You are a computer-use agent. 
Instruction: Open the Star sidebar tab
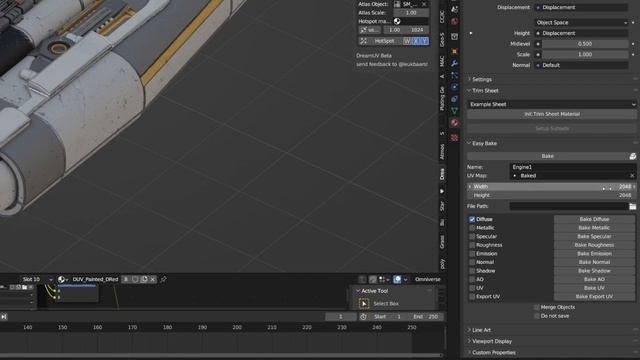[x=442, y=206]
